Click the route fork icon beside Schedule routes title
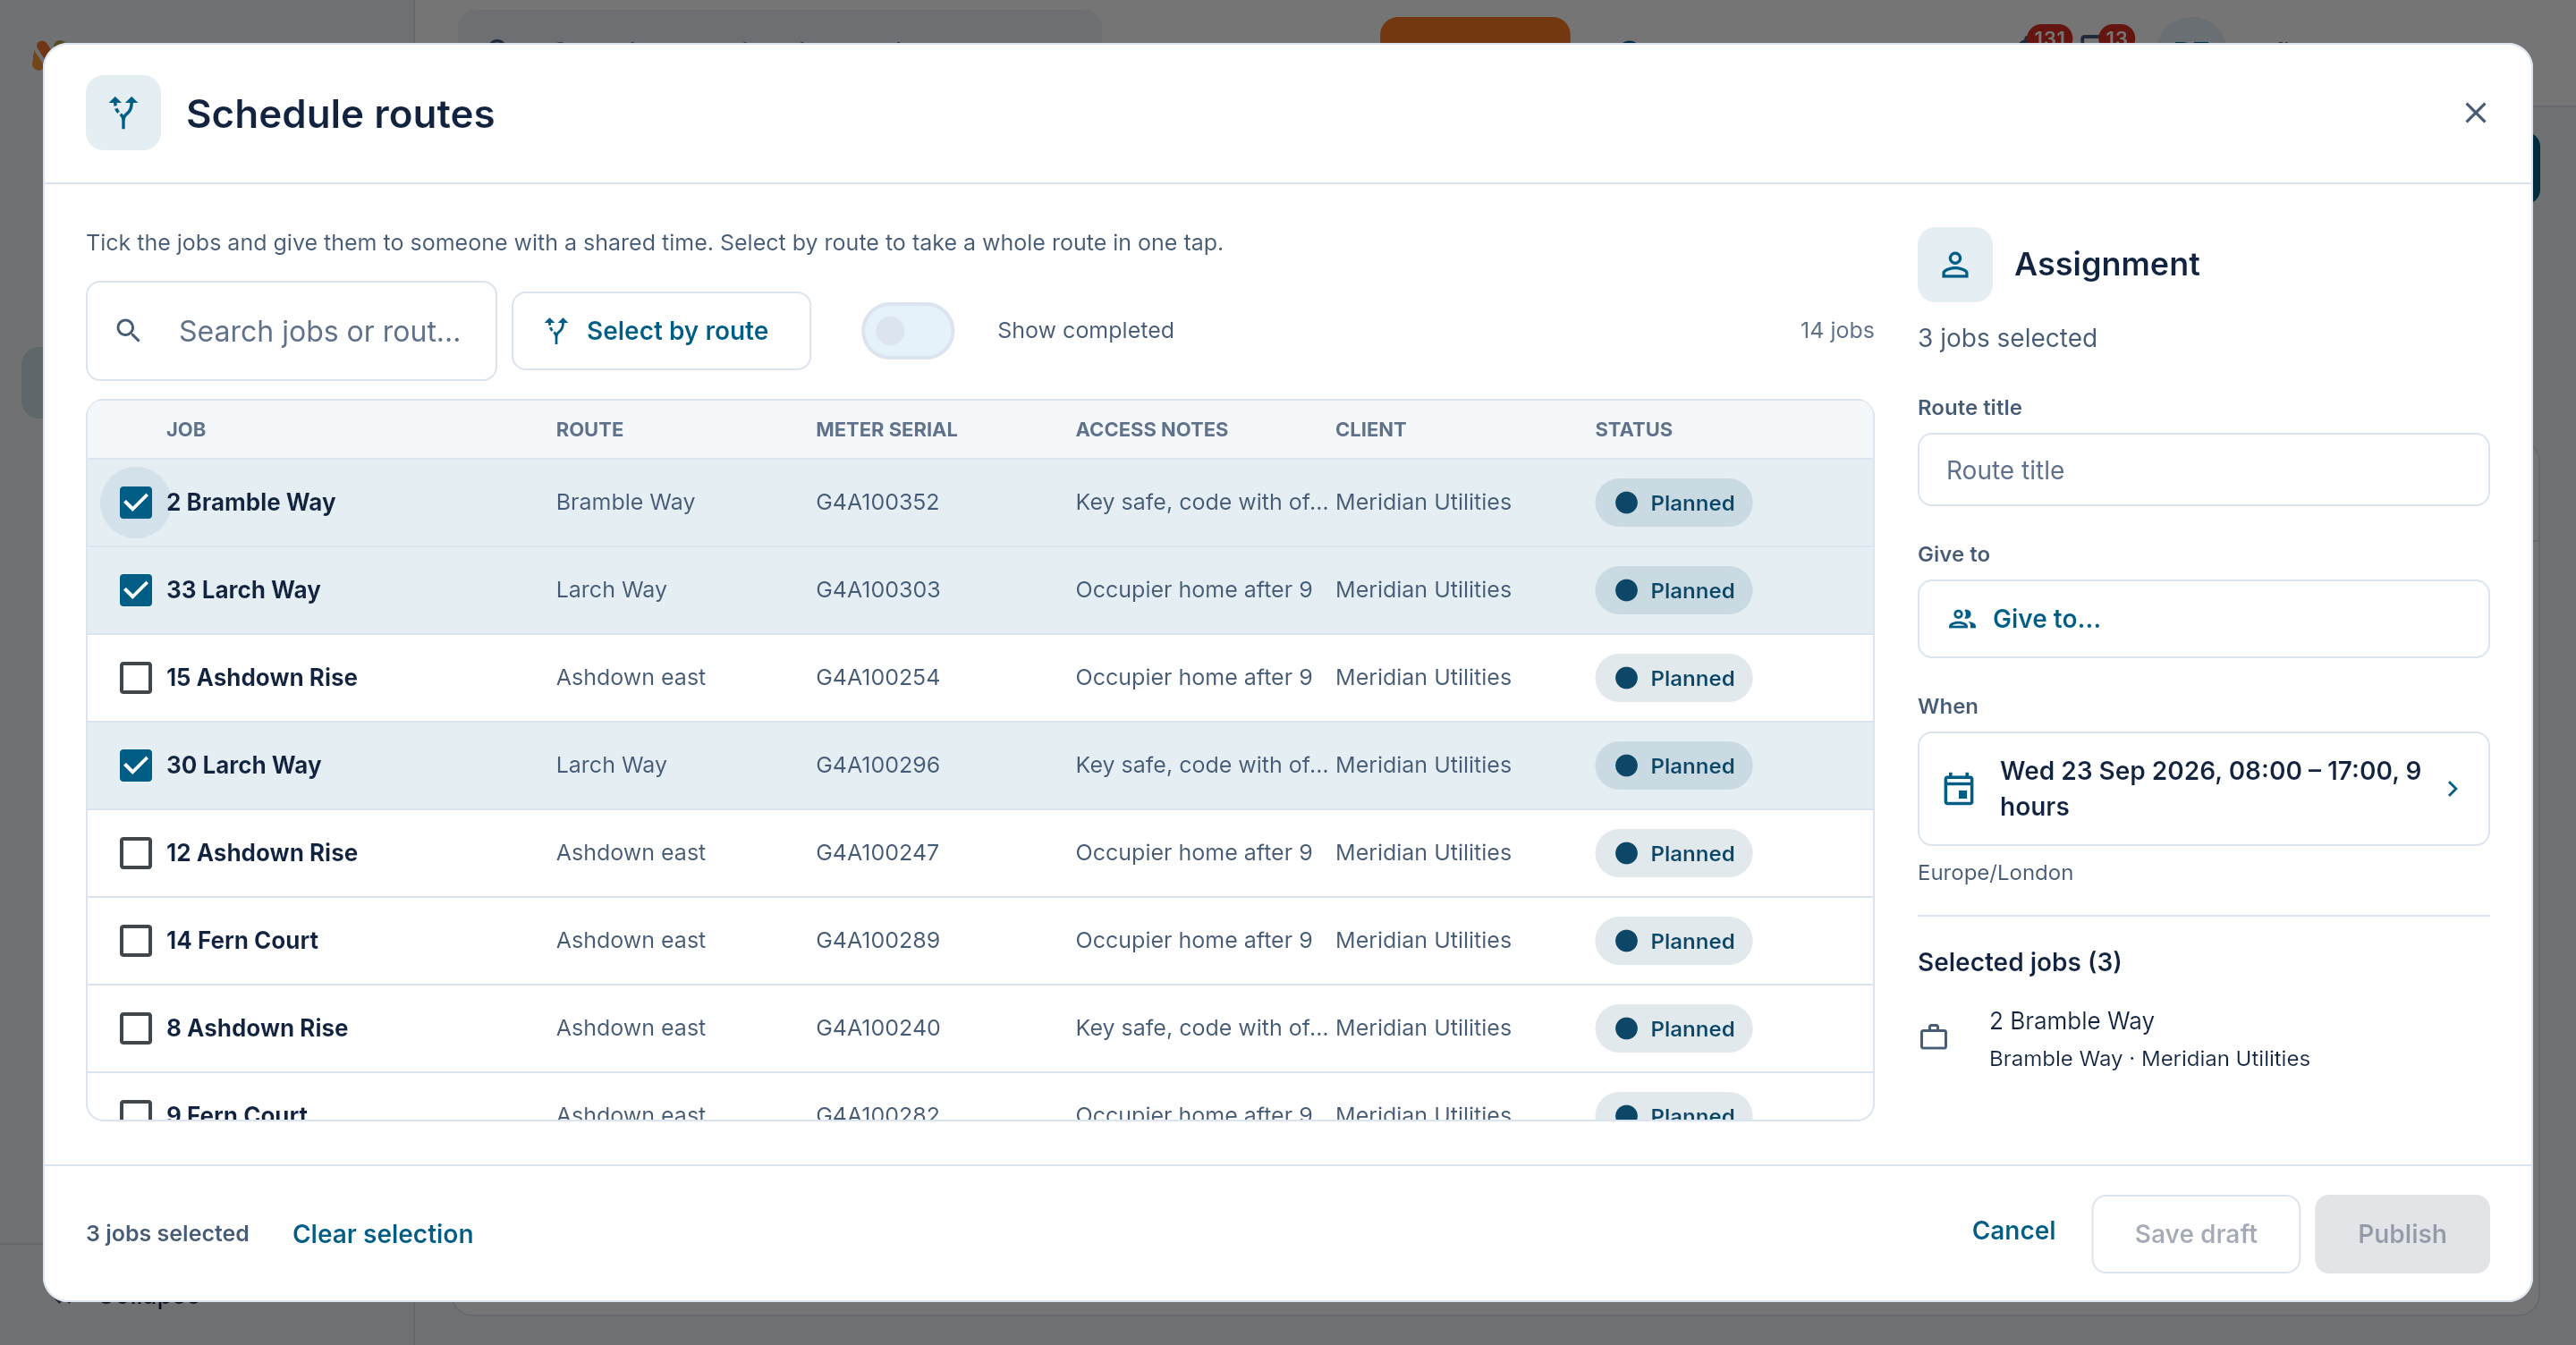The width and height of the screenshot is (2576, 1345). tap(123, 113)
